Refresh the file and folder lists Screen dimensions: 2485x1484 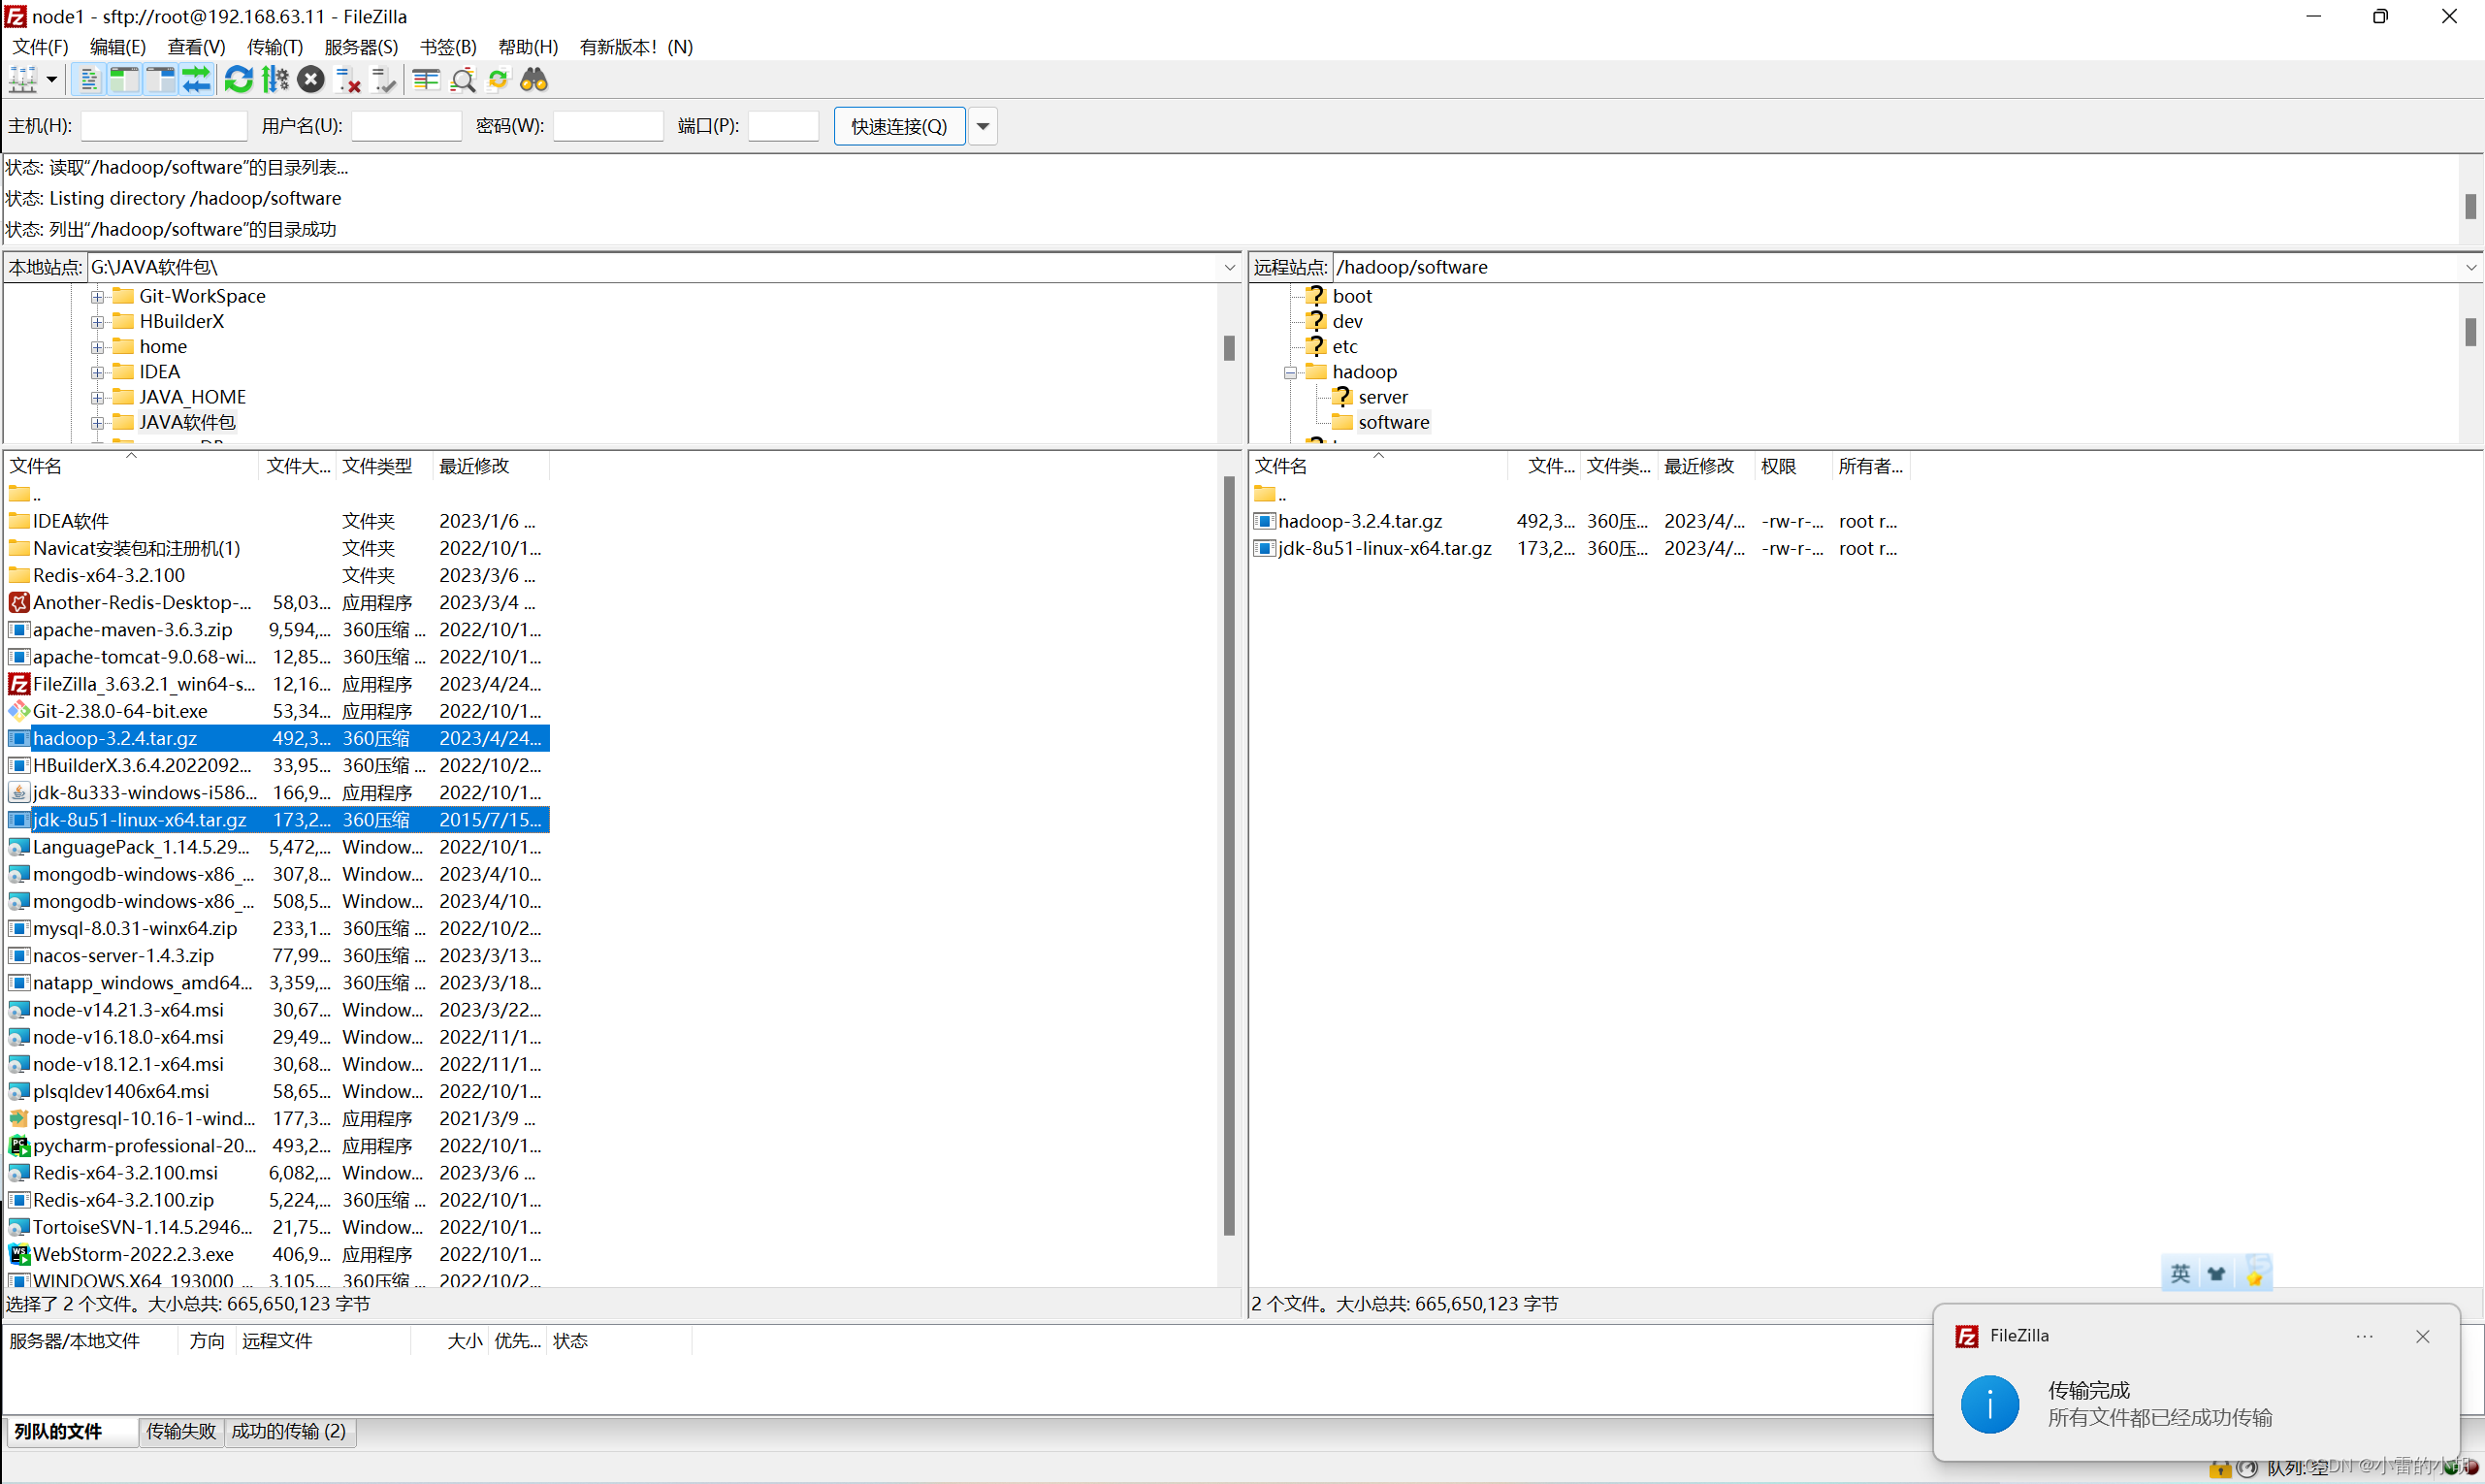[238, 80]
